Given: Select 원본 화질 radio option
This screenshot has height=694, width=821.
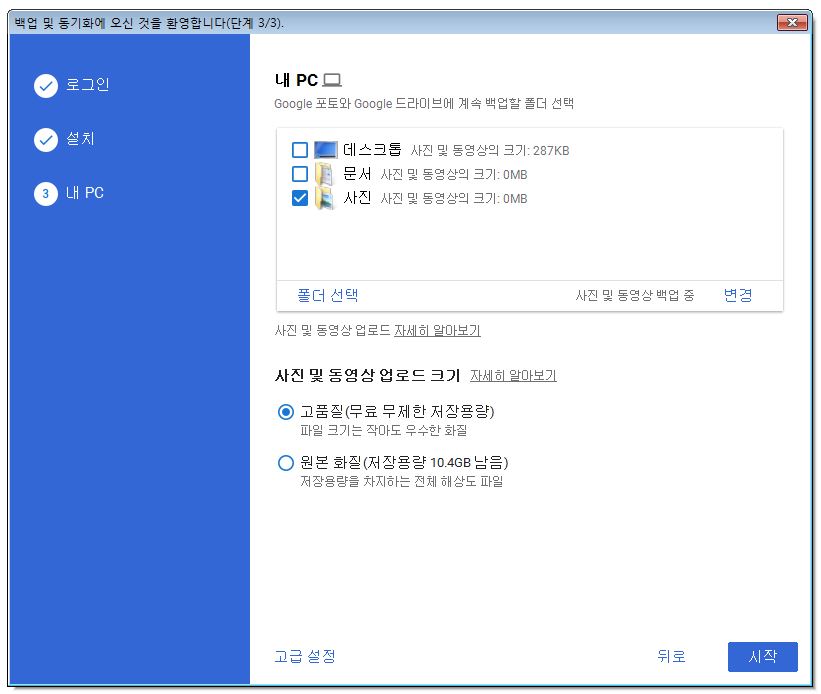Looking at the screenshot, I should pyautogui.click(x=285, y=463).
